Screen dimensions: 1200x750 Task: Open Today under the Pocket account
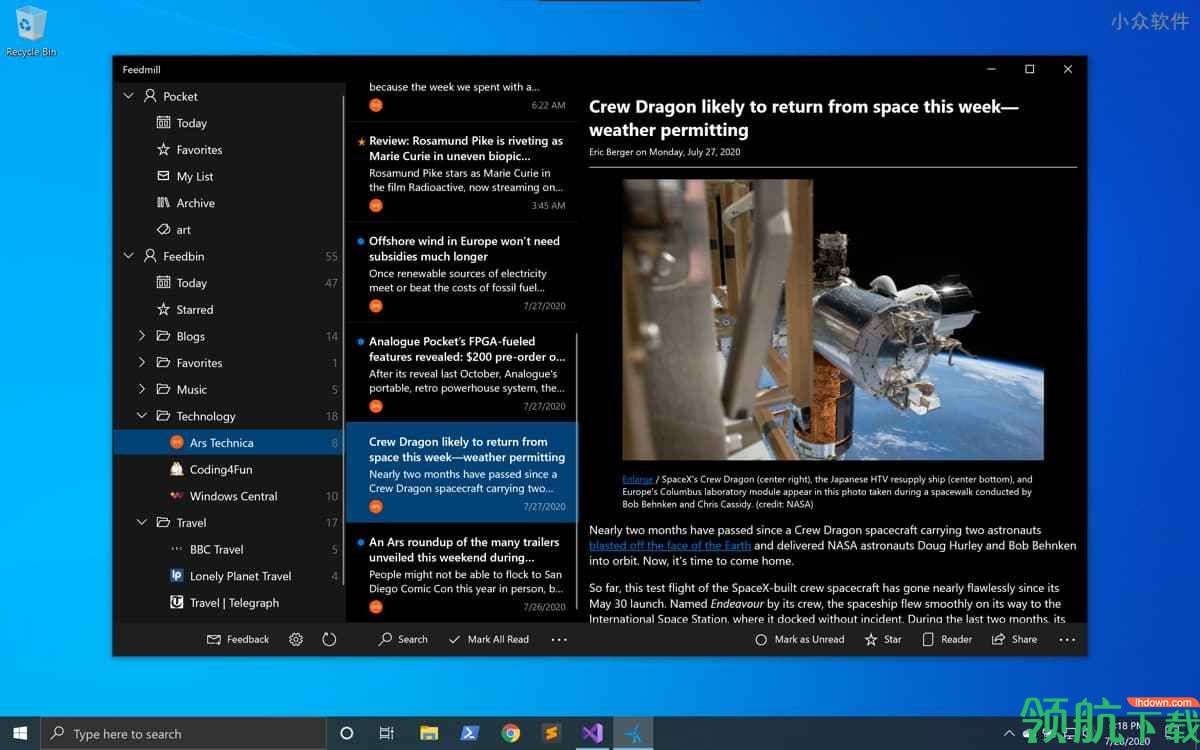228,123
